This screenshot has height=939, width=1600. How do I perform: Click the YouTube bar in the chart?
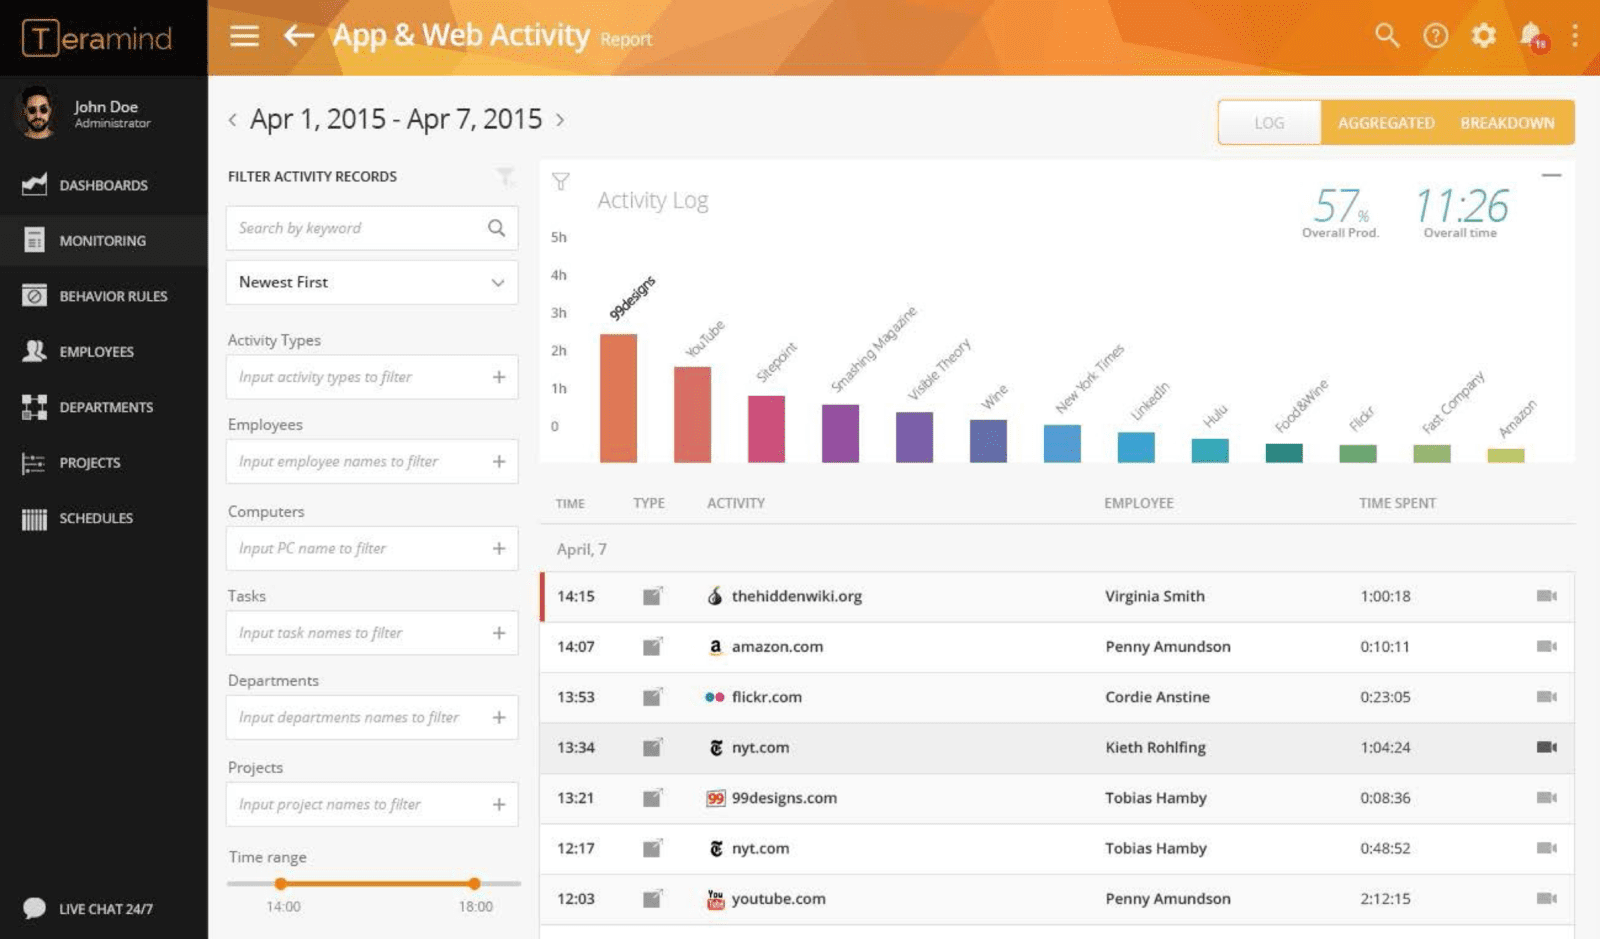pos(692,414)
